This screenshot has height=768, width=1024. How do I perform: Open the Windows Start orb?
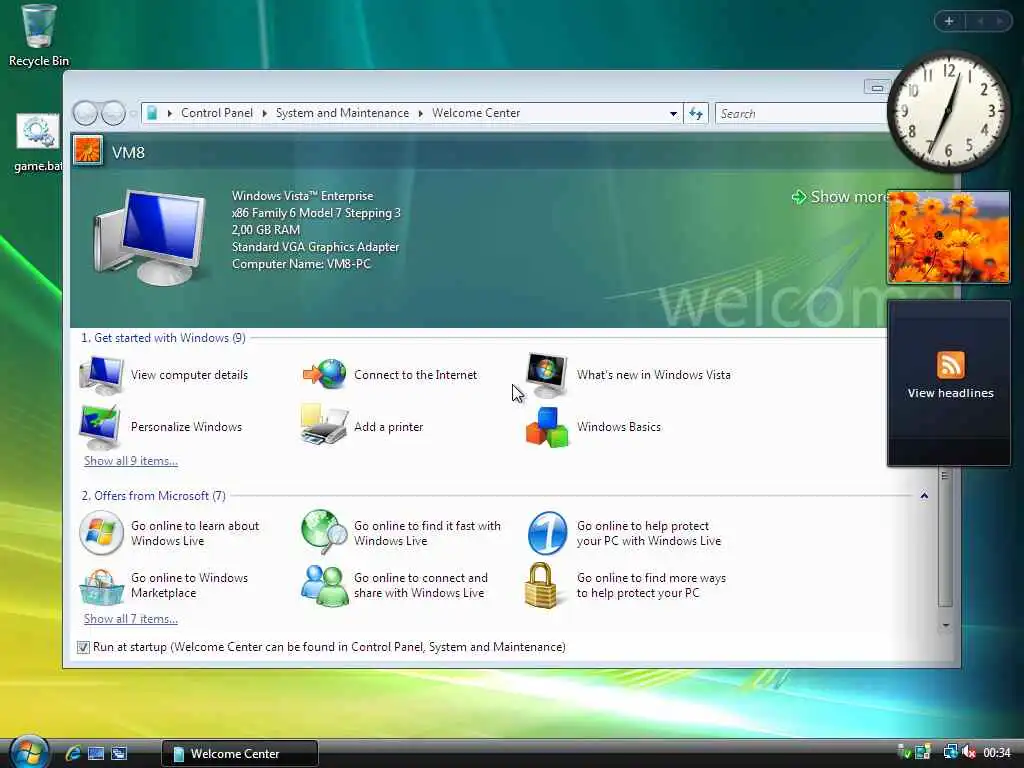click(x=29, y=752)
